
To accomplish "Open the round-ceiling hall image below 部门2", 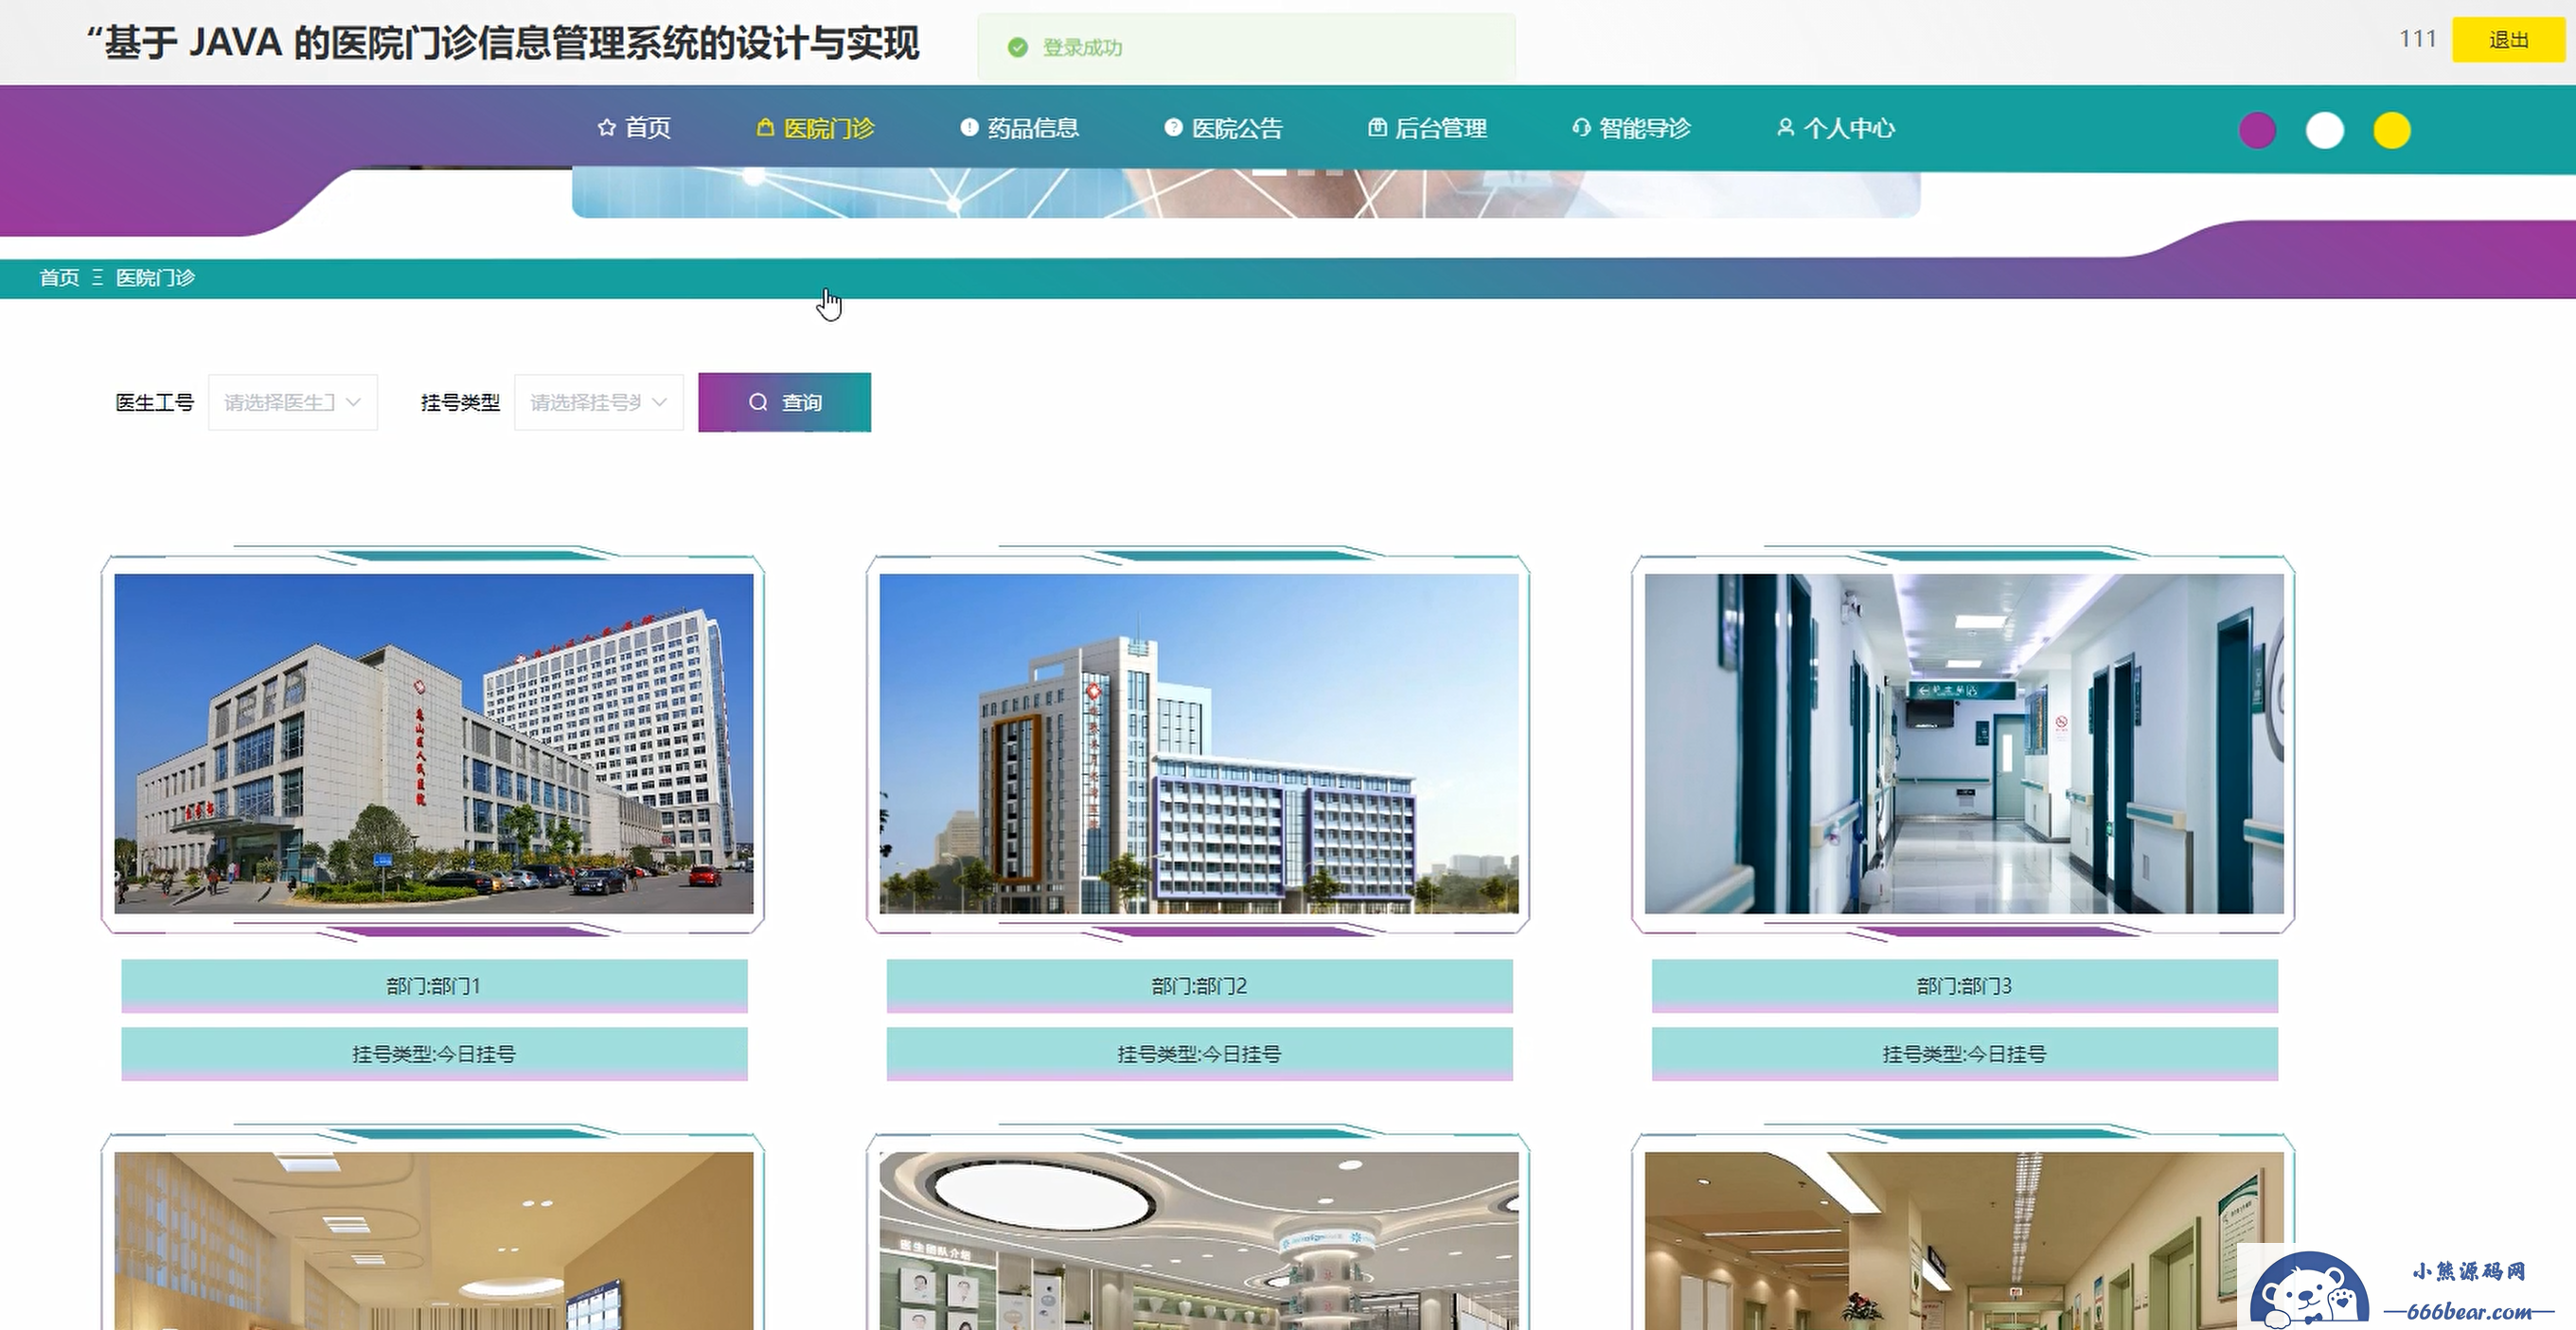I will tap(1199, 1240).
